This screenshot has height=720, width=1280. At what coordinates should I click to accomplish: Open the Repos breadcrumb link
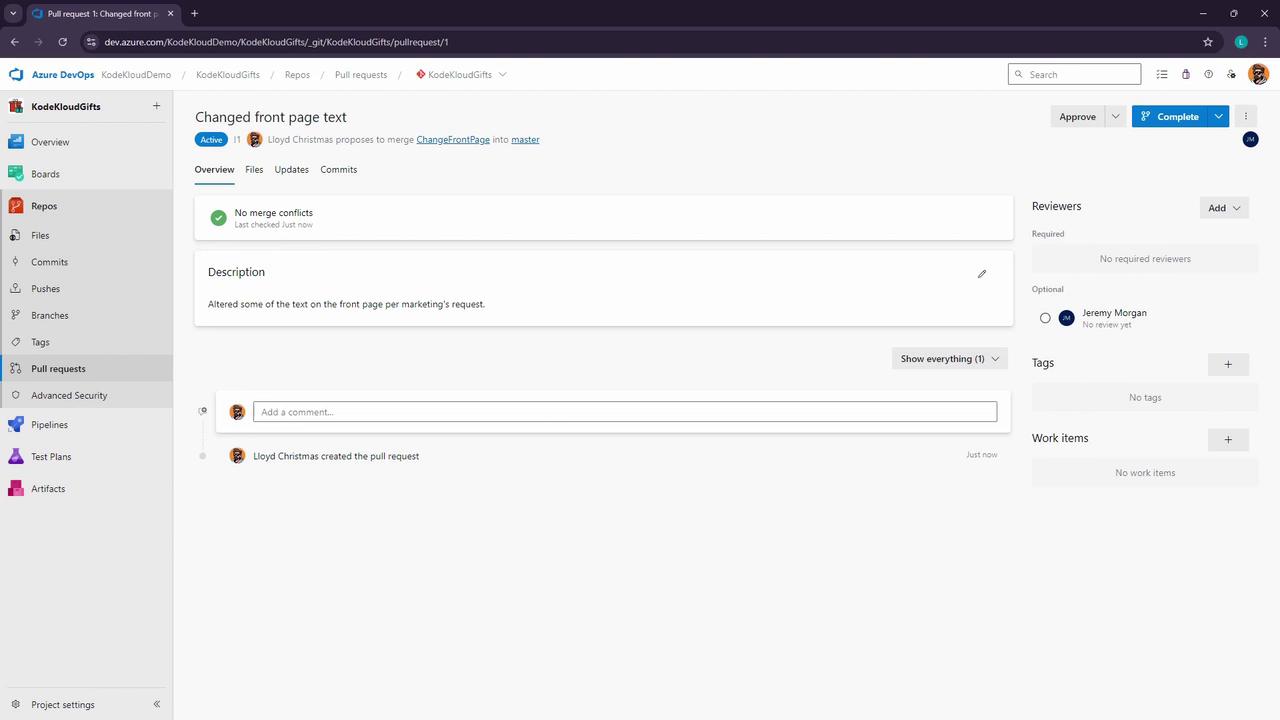point(297,74)
